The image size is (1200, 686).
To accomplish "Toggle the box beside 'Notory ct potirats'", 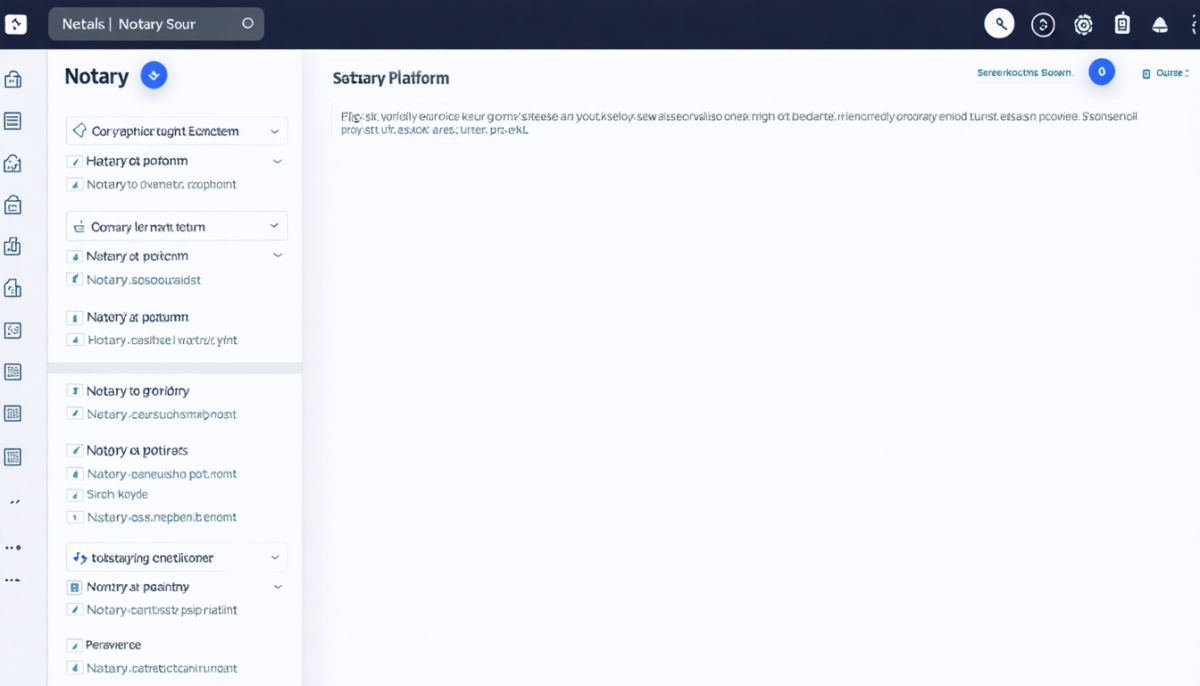I will point(74,450).
